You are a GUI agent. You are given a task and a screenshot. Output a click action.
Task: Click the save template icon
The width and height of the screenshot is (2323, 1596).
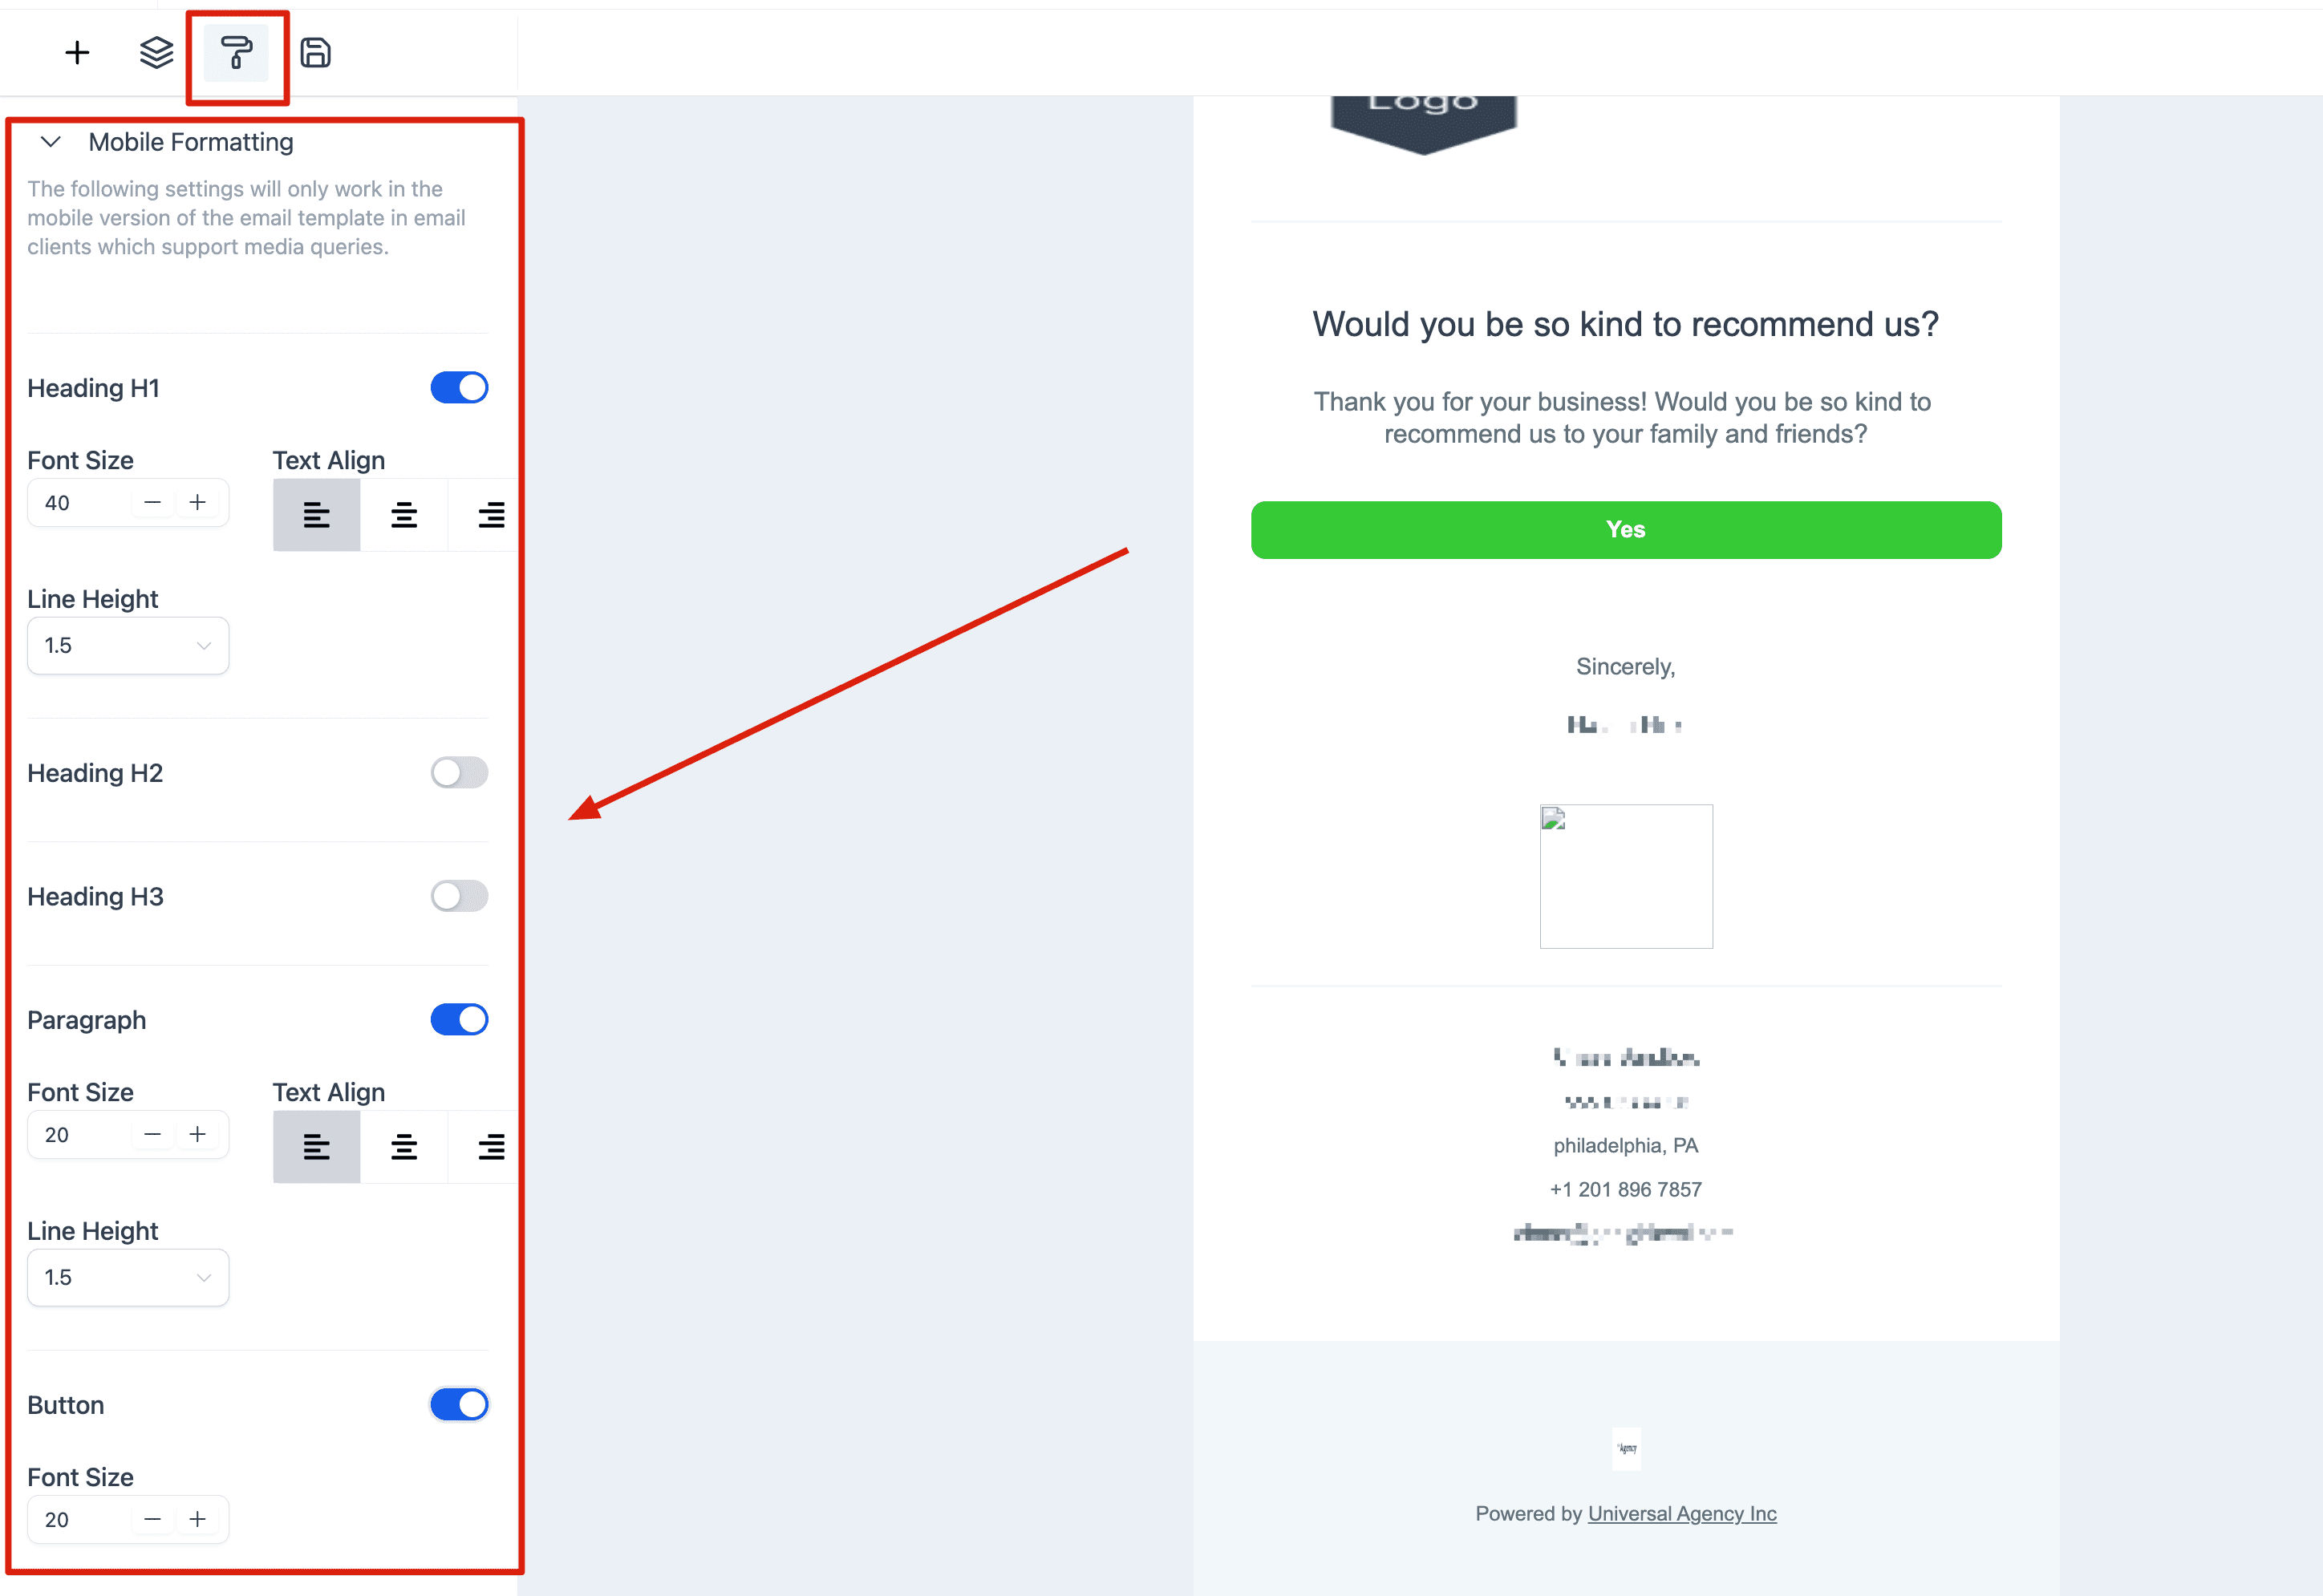pyautogui.click(x=316, y=52)
